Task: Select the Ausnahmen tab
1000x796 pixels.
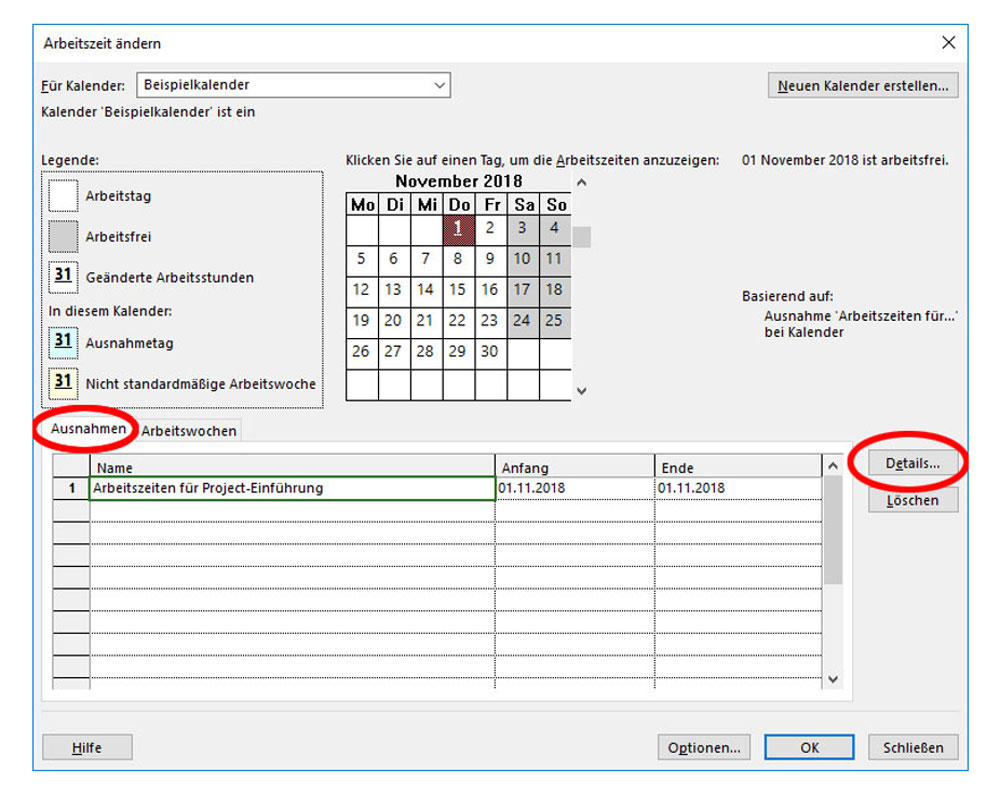Action: click(89, 430)
